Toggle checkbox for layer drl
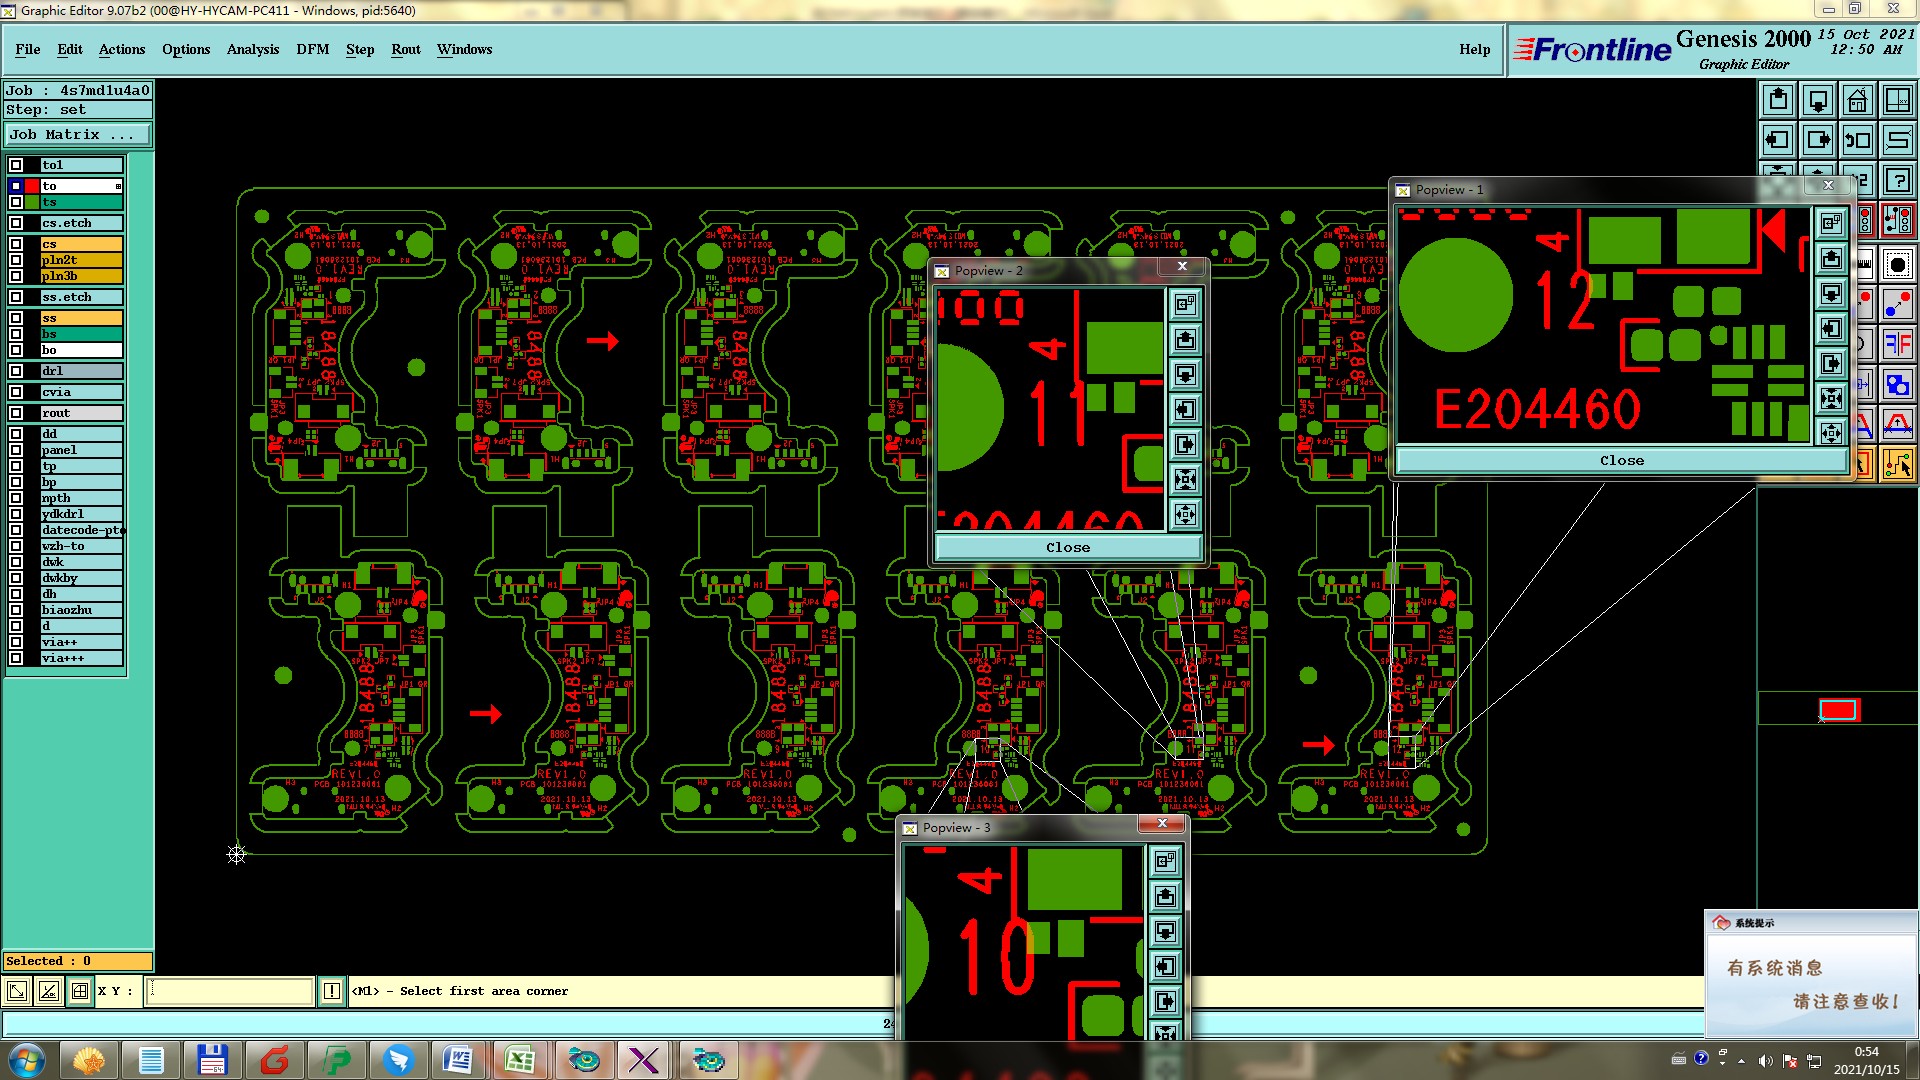This screenshot has width=1920, height=1080. [x=16, y=371]
